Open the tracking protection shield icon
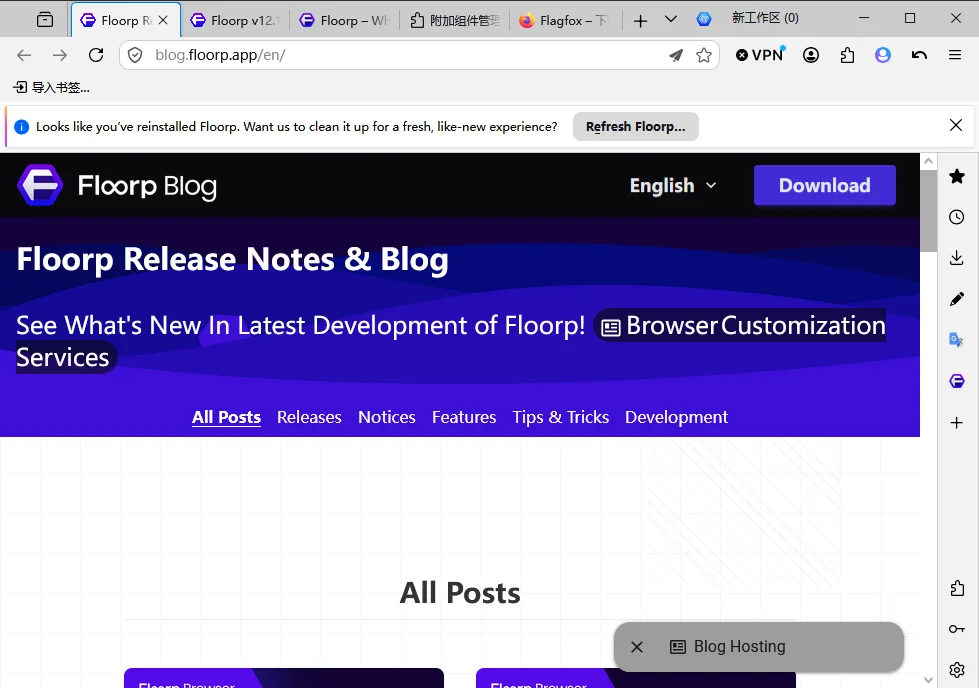The height and width of the screenshot is (688, 979). point(135,56)
